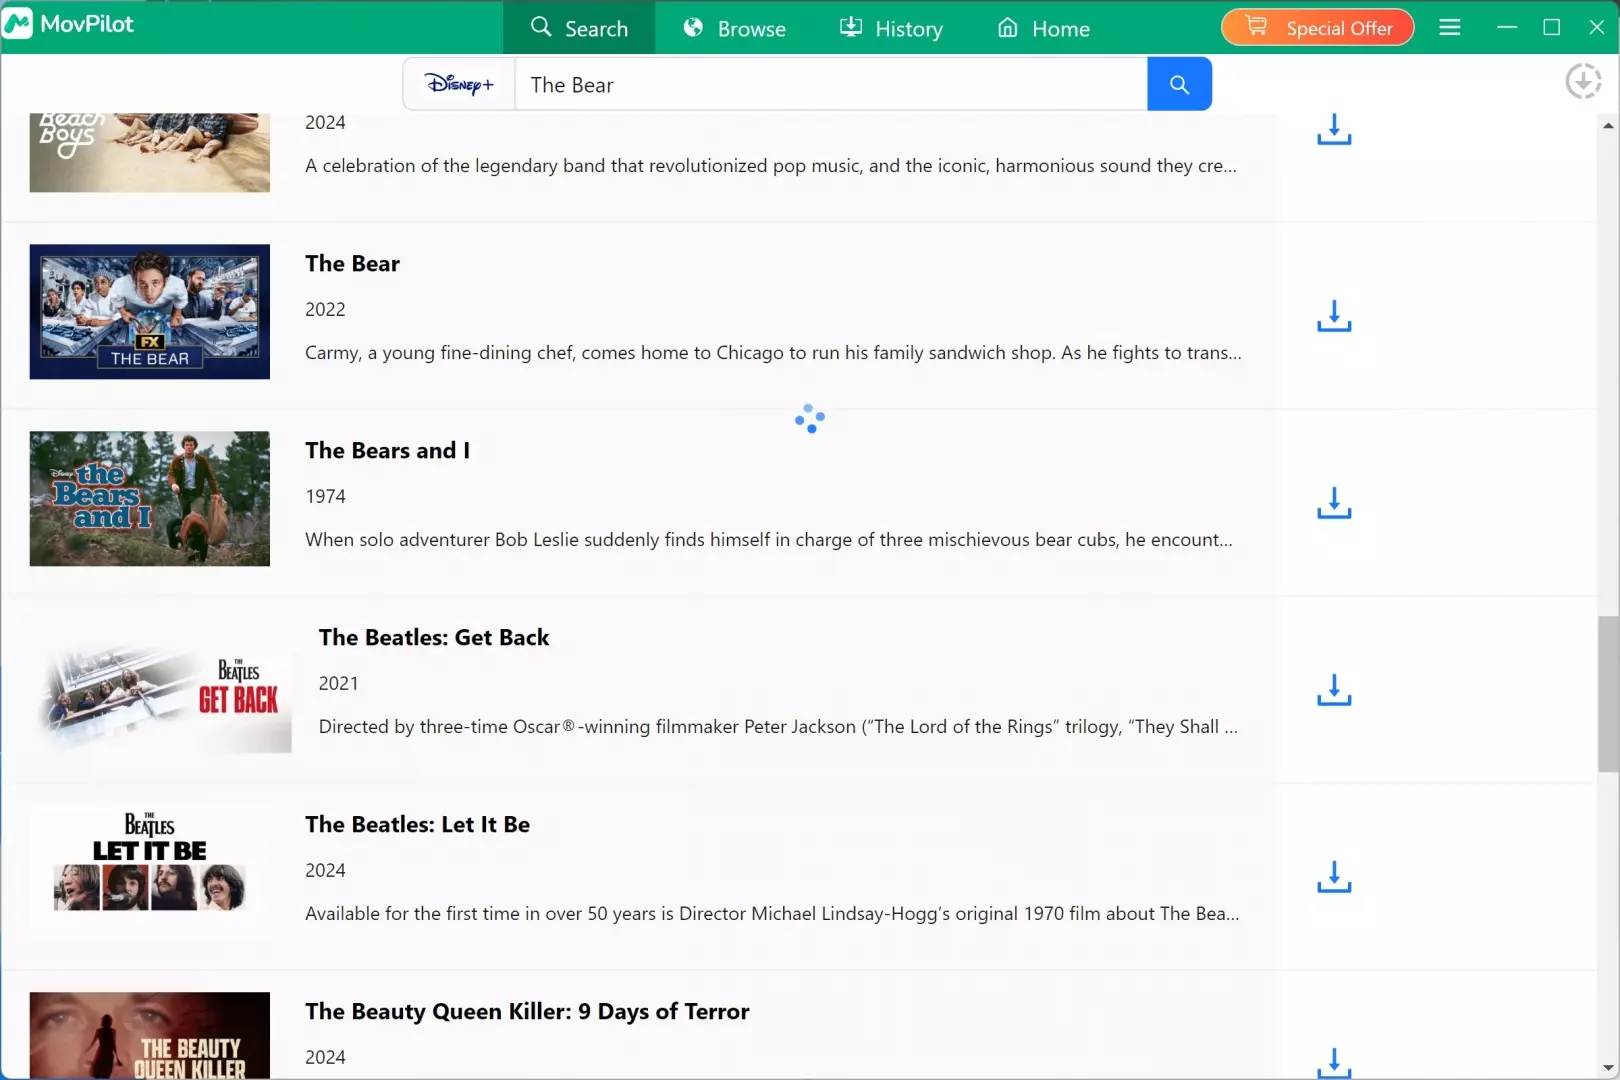1620x1080 pixels.
Task: Download The Beauty Queen Killer
Action: point(1334,1062)
